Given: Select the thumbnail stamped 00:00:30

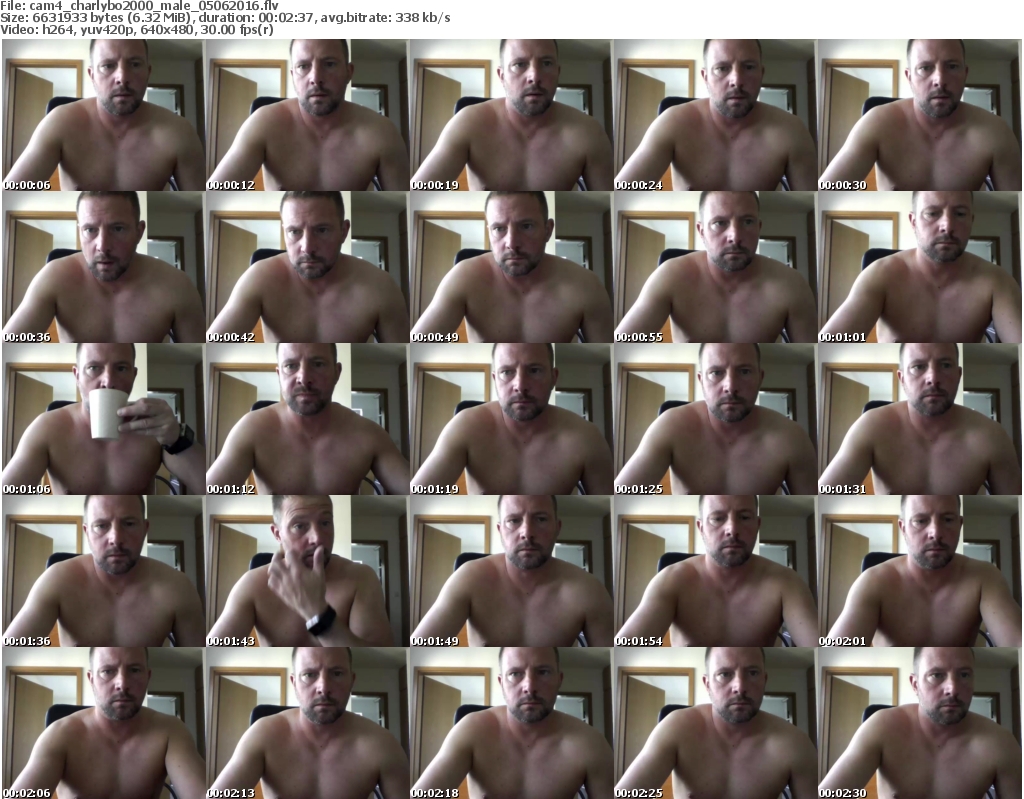Looking at the screenshot, I should (919, 115).
